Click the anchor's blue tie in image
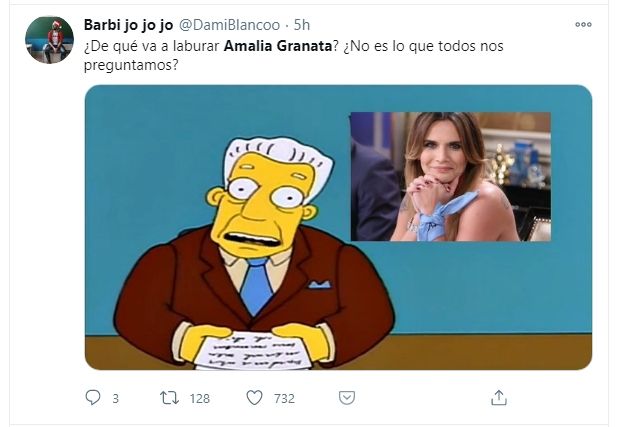The width and height of the screenshot is (620, 427). click(x=257, y=285)
